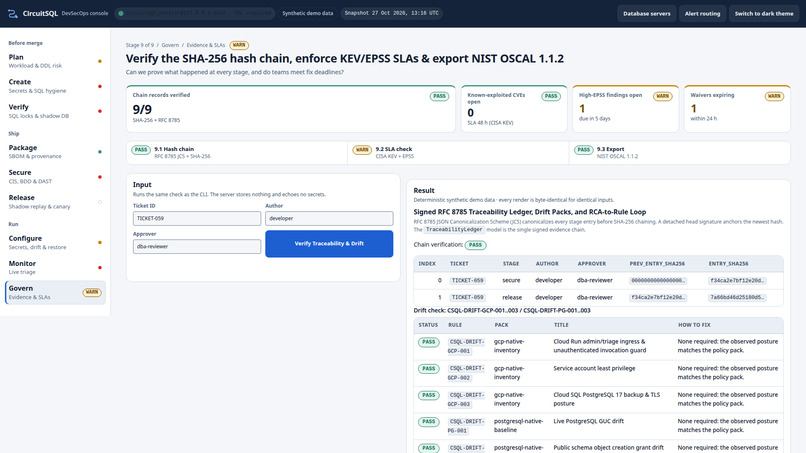Focus the Author input field
The height and width of the screenshot is (453, 806).
coord(329,219)
